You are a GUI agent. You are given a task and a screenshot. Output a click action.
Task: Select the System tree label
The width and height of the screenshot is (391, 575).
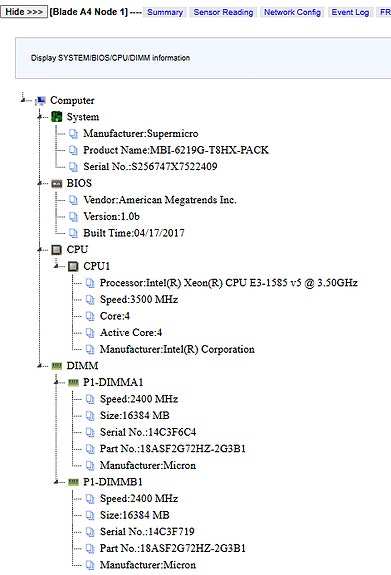(x=83, y=117)
